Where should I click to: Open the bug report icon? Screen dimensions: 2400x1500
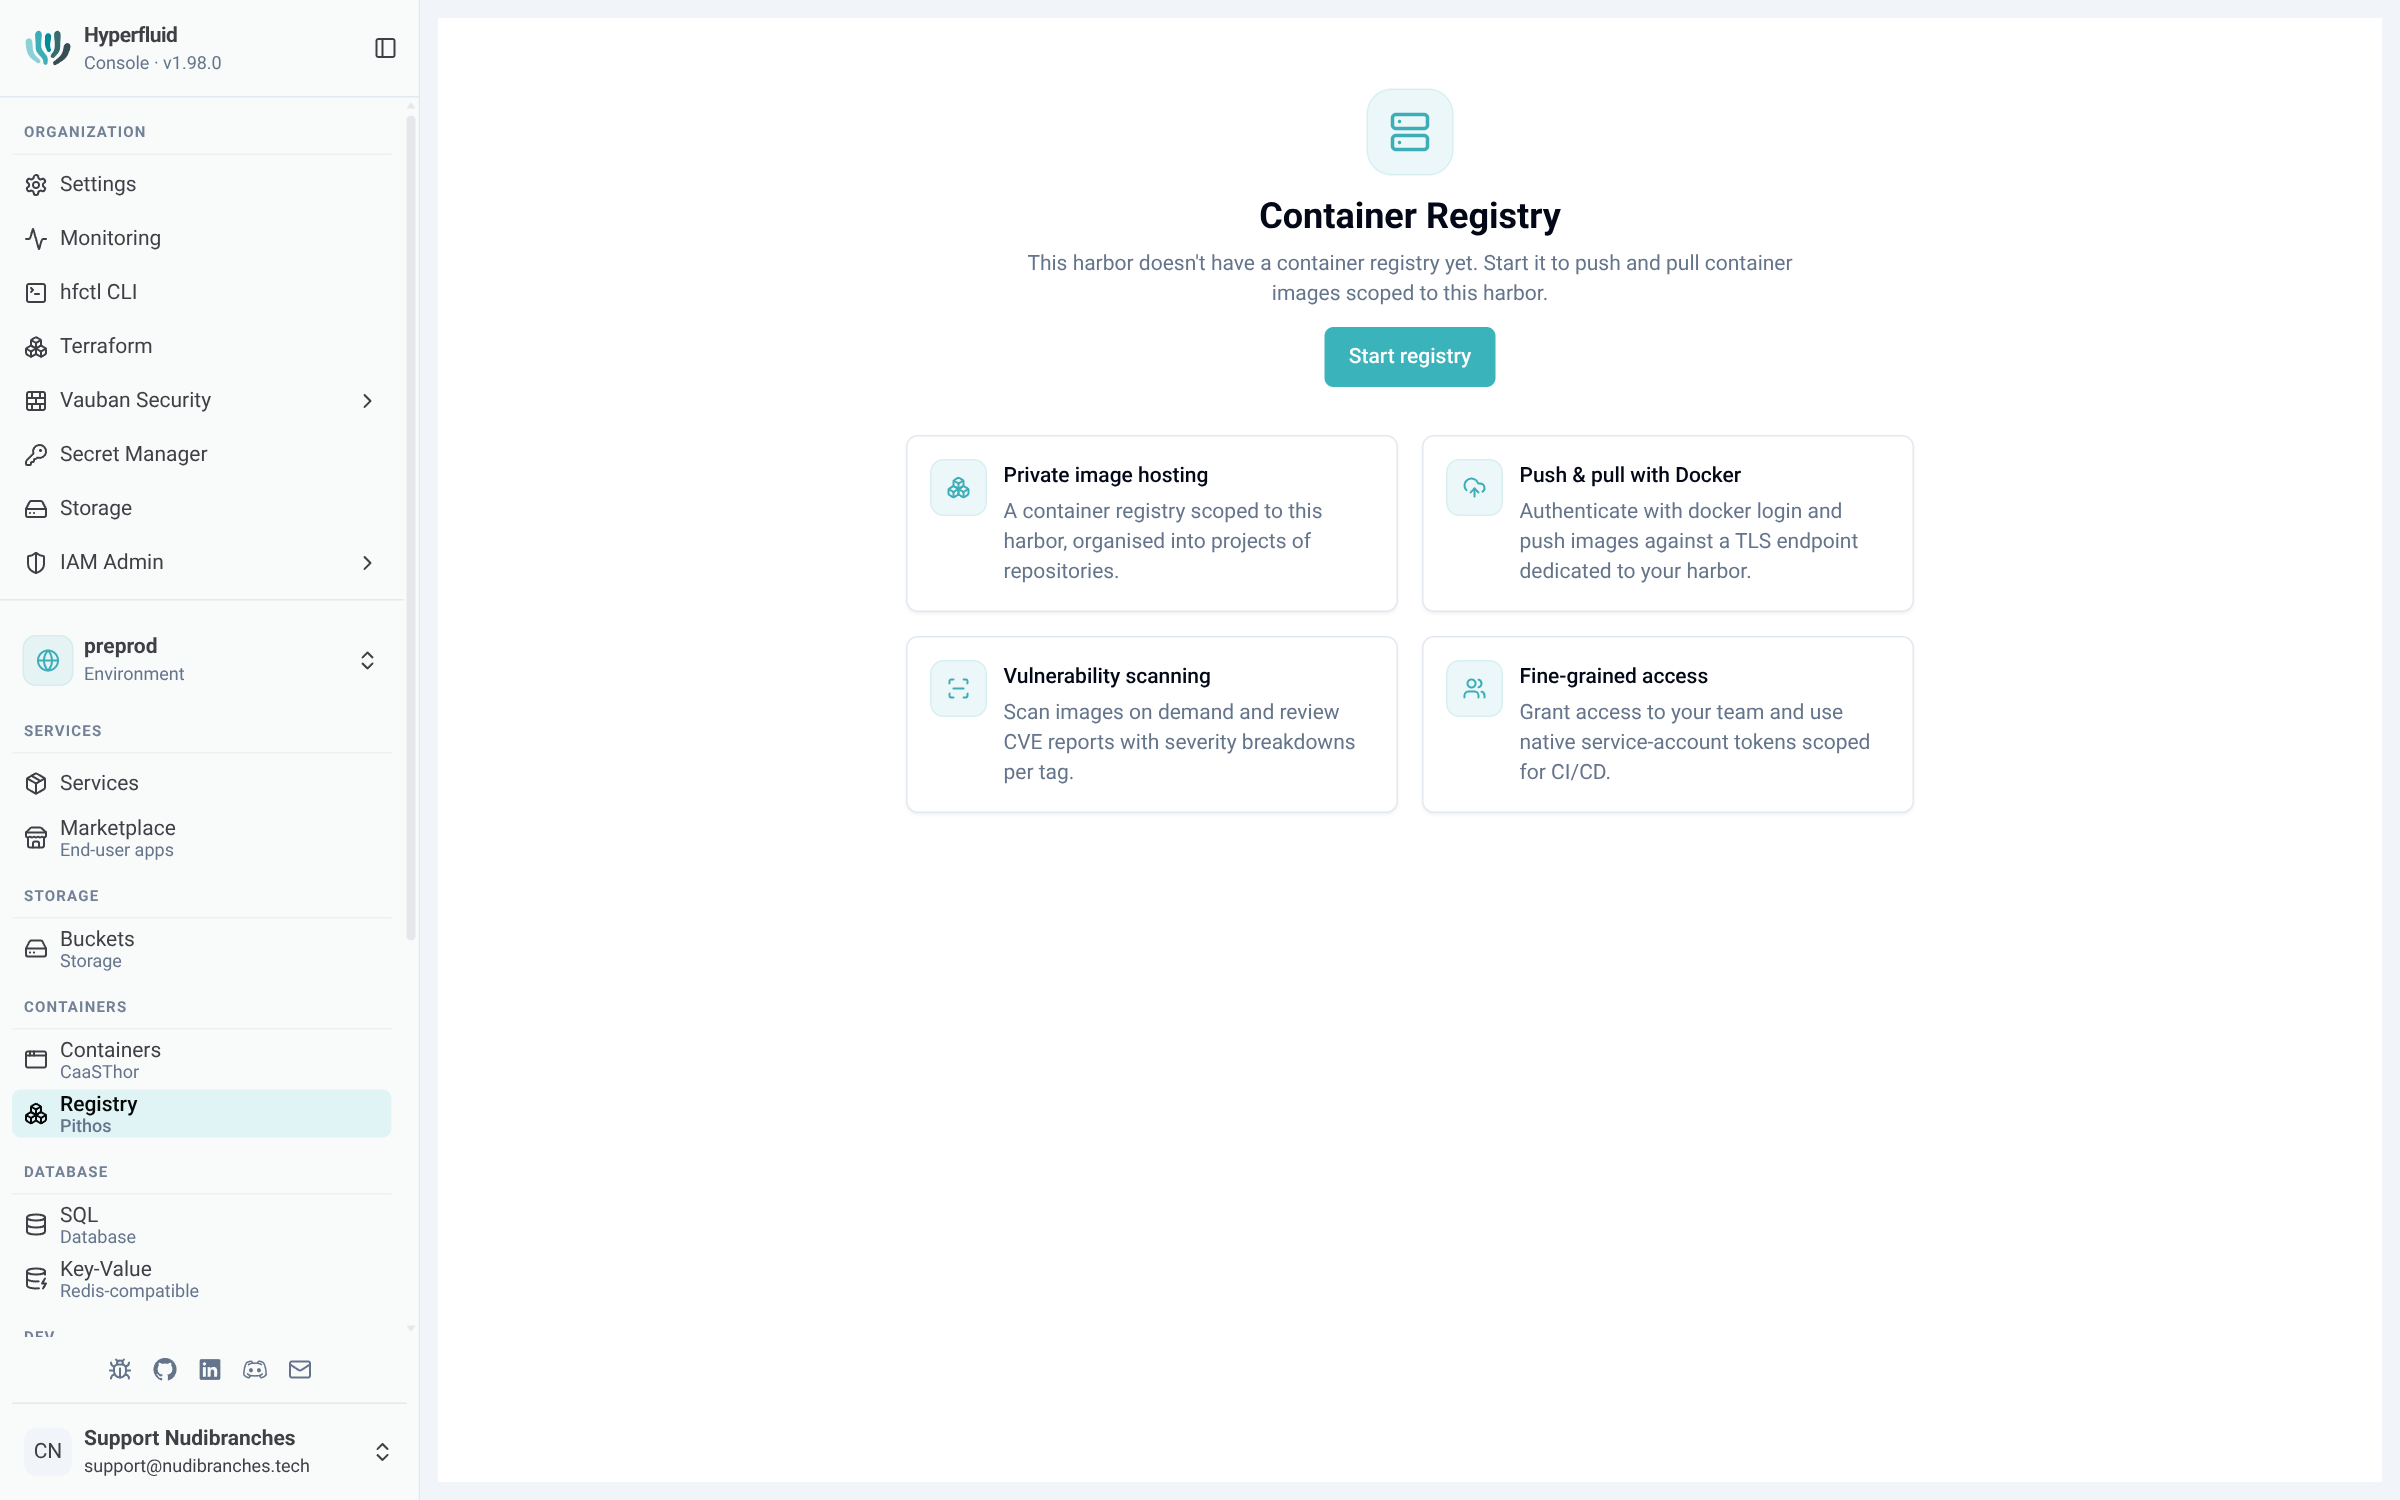click(x=120, y=1369)
